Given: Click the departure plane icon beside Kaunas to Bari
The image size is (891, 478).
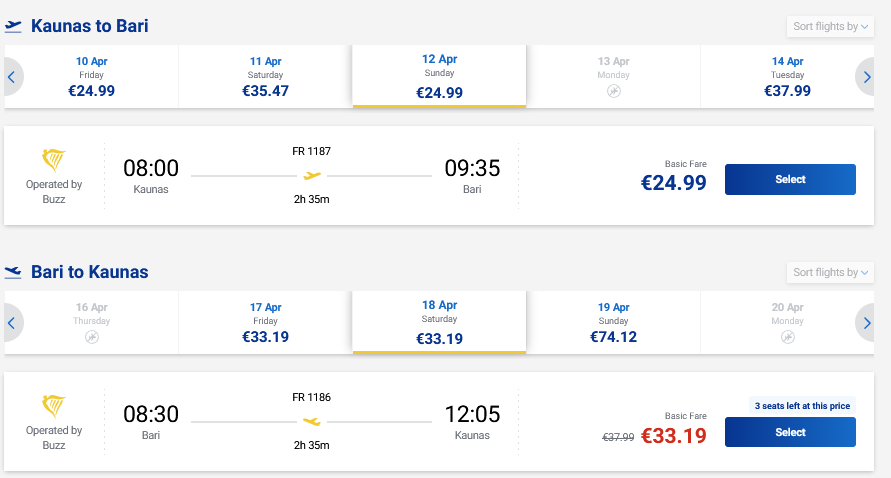Looking at the screenshot, I should (13, 27).
